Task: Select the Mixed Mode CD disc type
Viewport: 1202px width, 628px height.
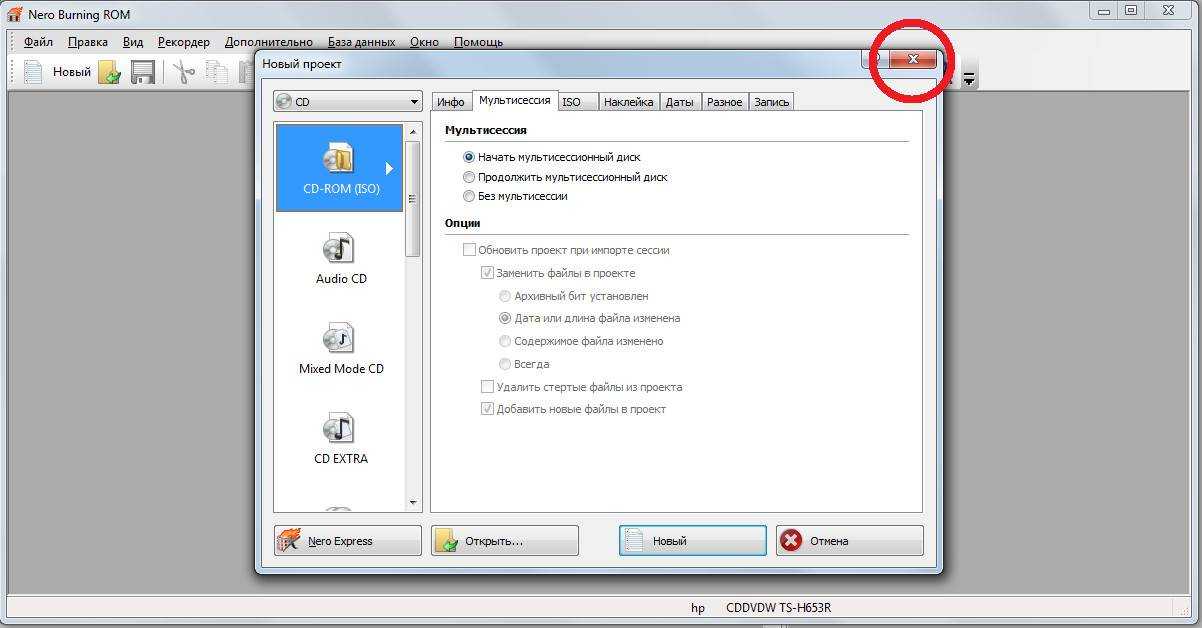Action: [x=340, y=348]
